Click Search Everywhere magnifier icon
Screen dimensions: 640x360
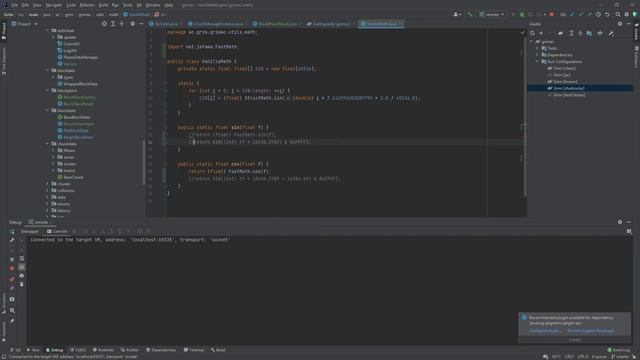(618, 15)
